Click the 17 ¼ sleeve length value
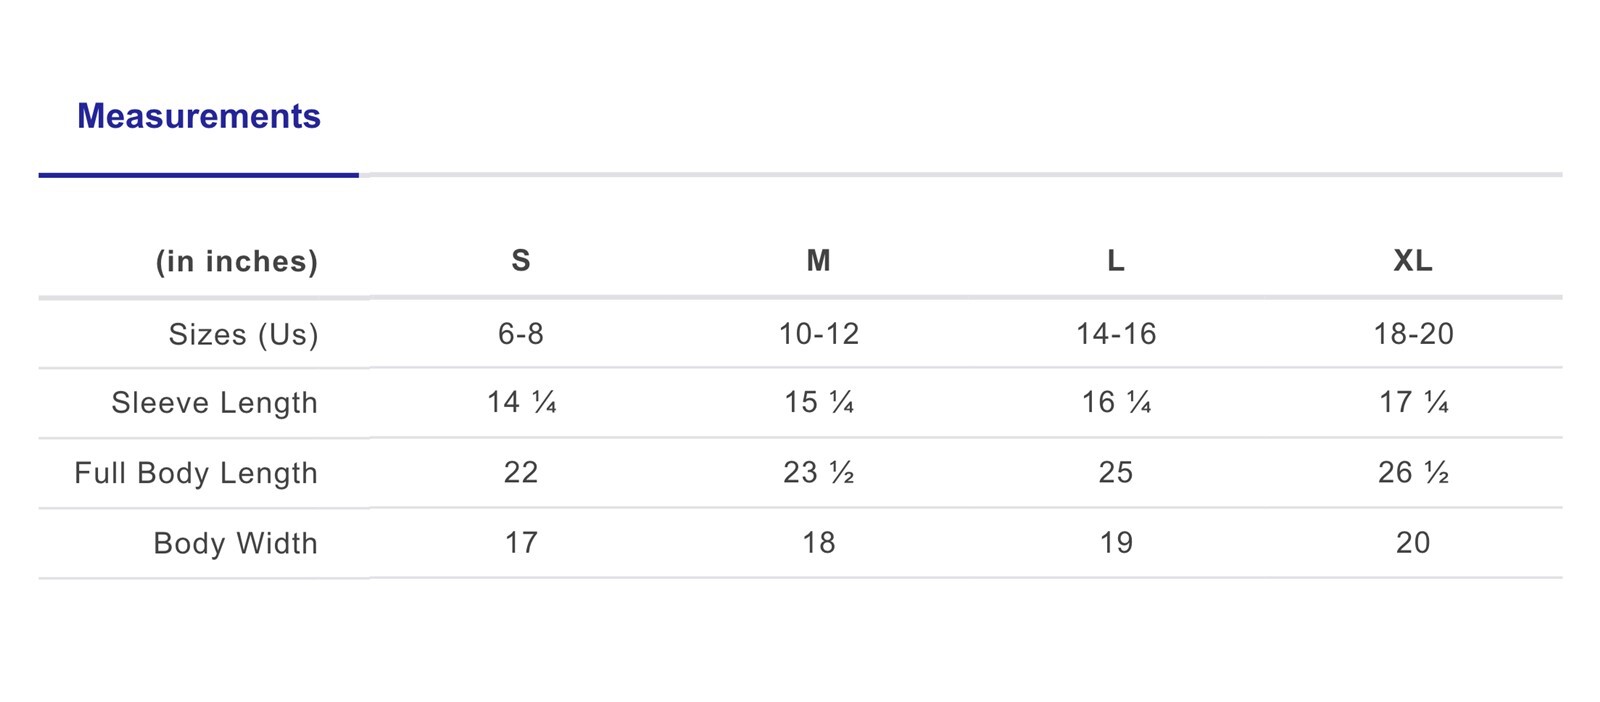 pyautogui.click(x=1413, y=403)
